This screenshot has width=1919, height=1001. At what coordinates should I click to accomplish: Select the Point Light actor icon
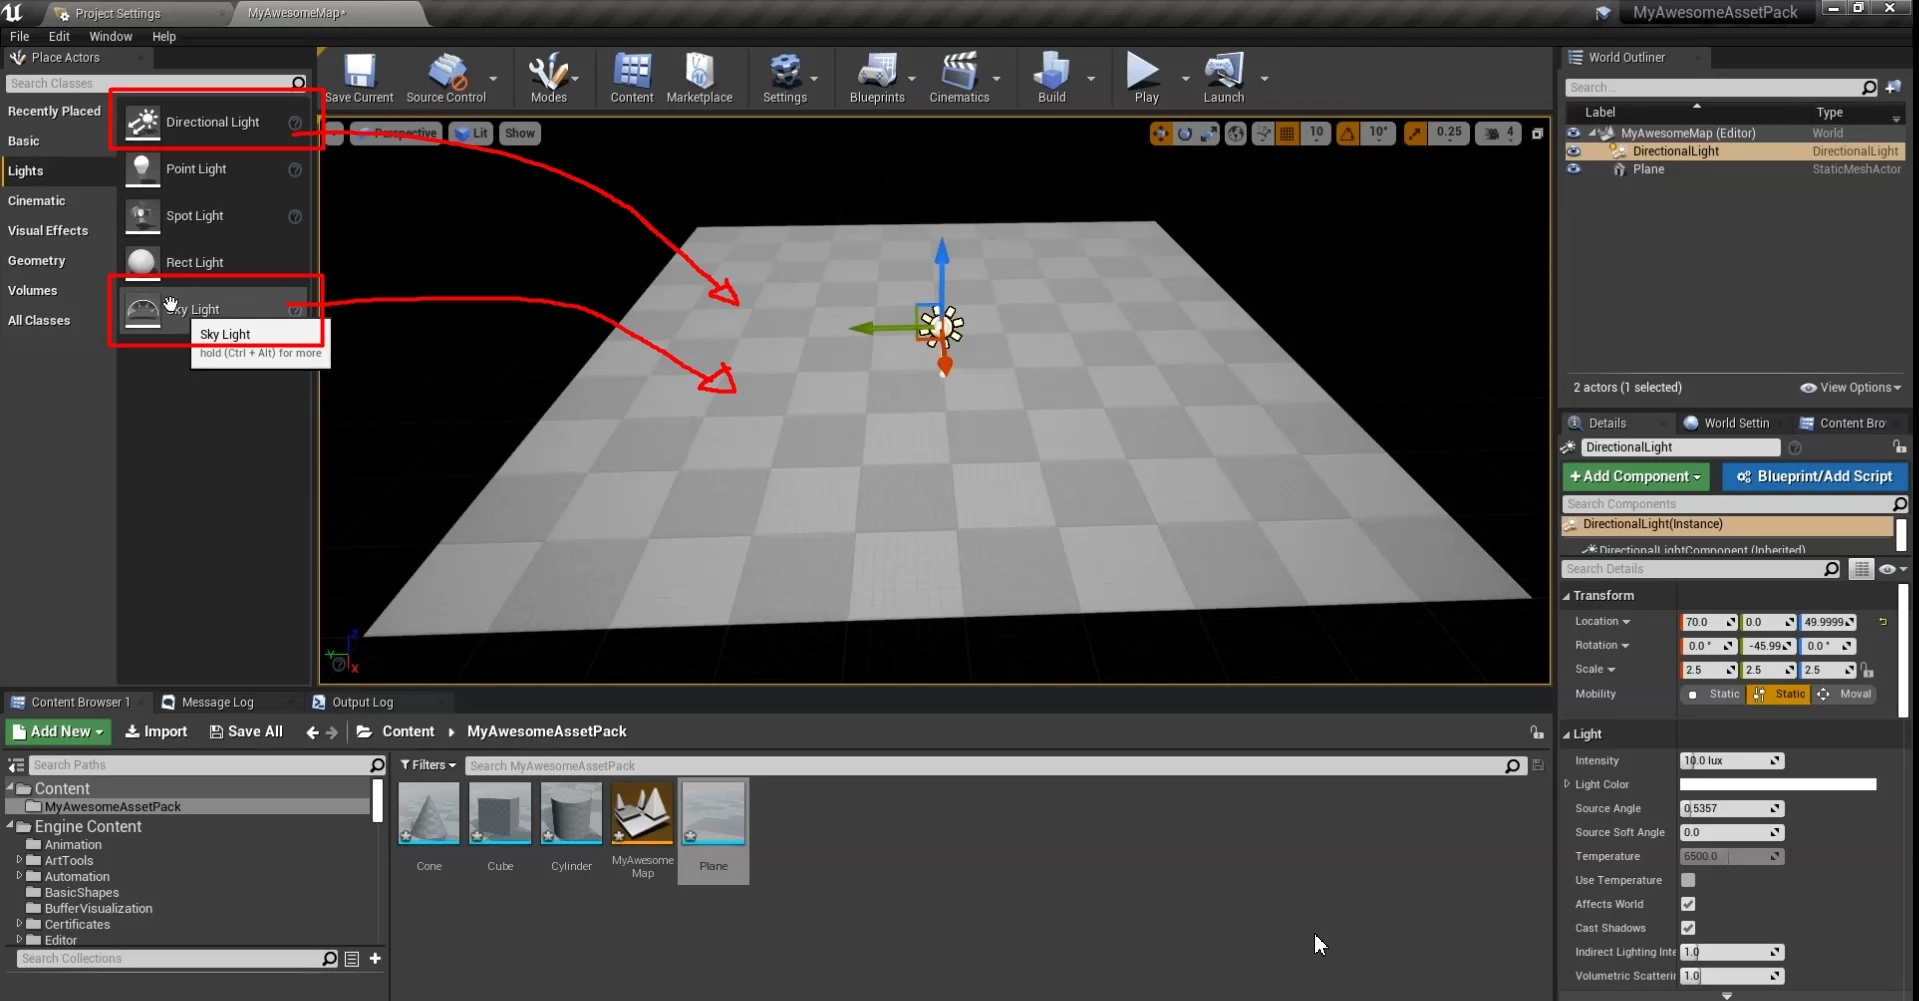143,169
